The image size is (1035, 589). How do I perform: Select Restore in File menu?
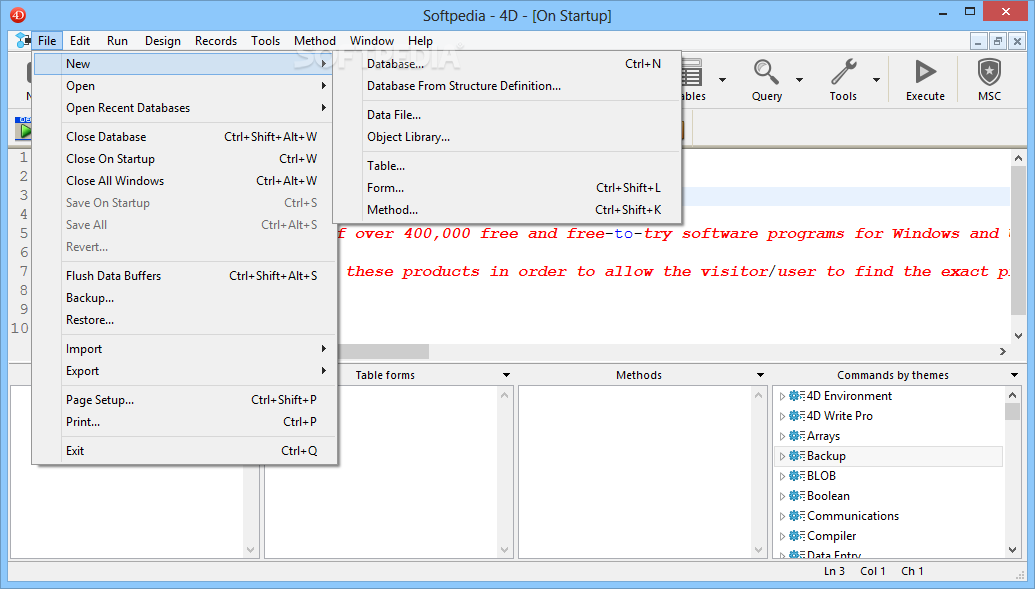click(x=185, y=320)
